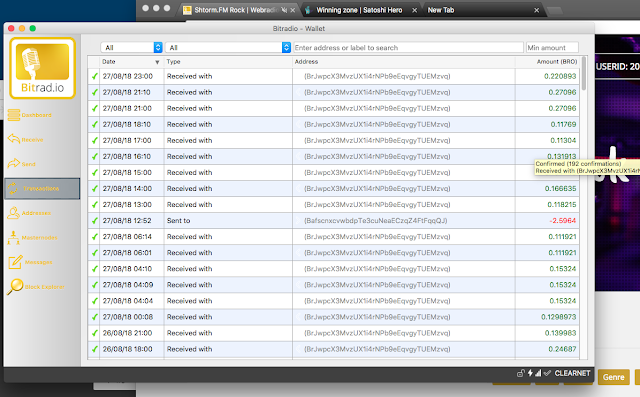Open the Masternodes page

(x=32, y=237)
